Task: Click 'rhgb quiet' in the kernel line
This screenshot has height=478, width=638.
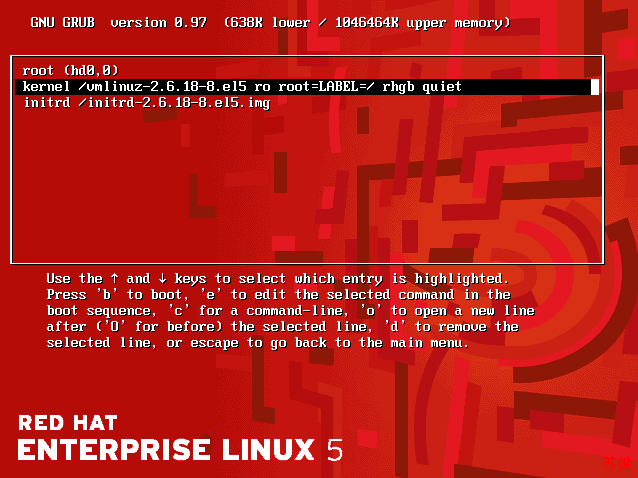Action: tap(422, 87)
